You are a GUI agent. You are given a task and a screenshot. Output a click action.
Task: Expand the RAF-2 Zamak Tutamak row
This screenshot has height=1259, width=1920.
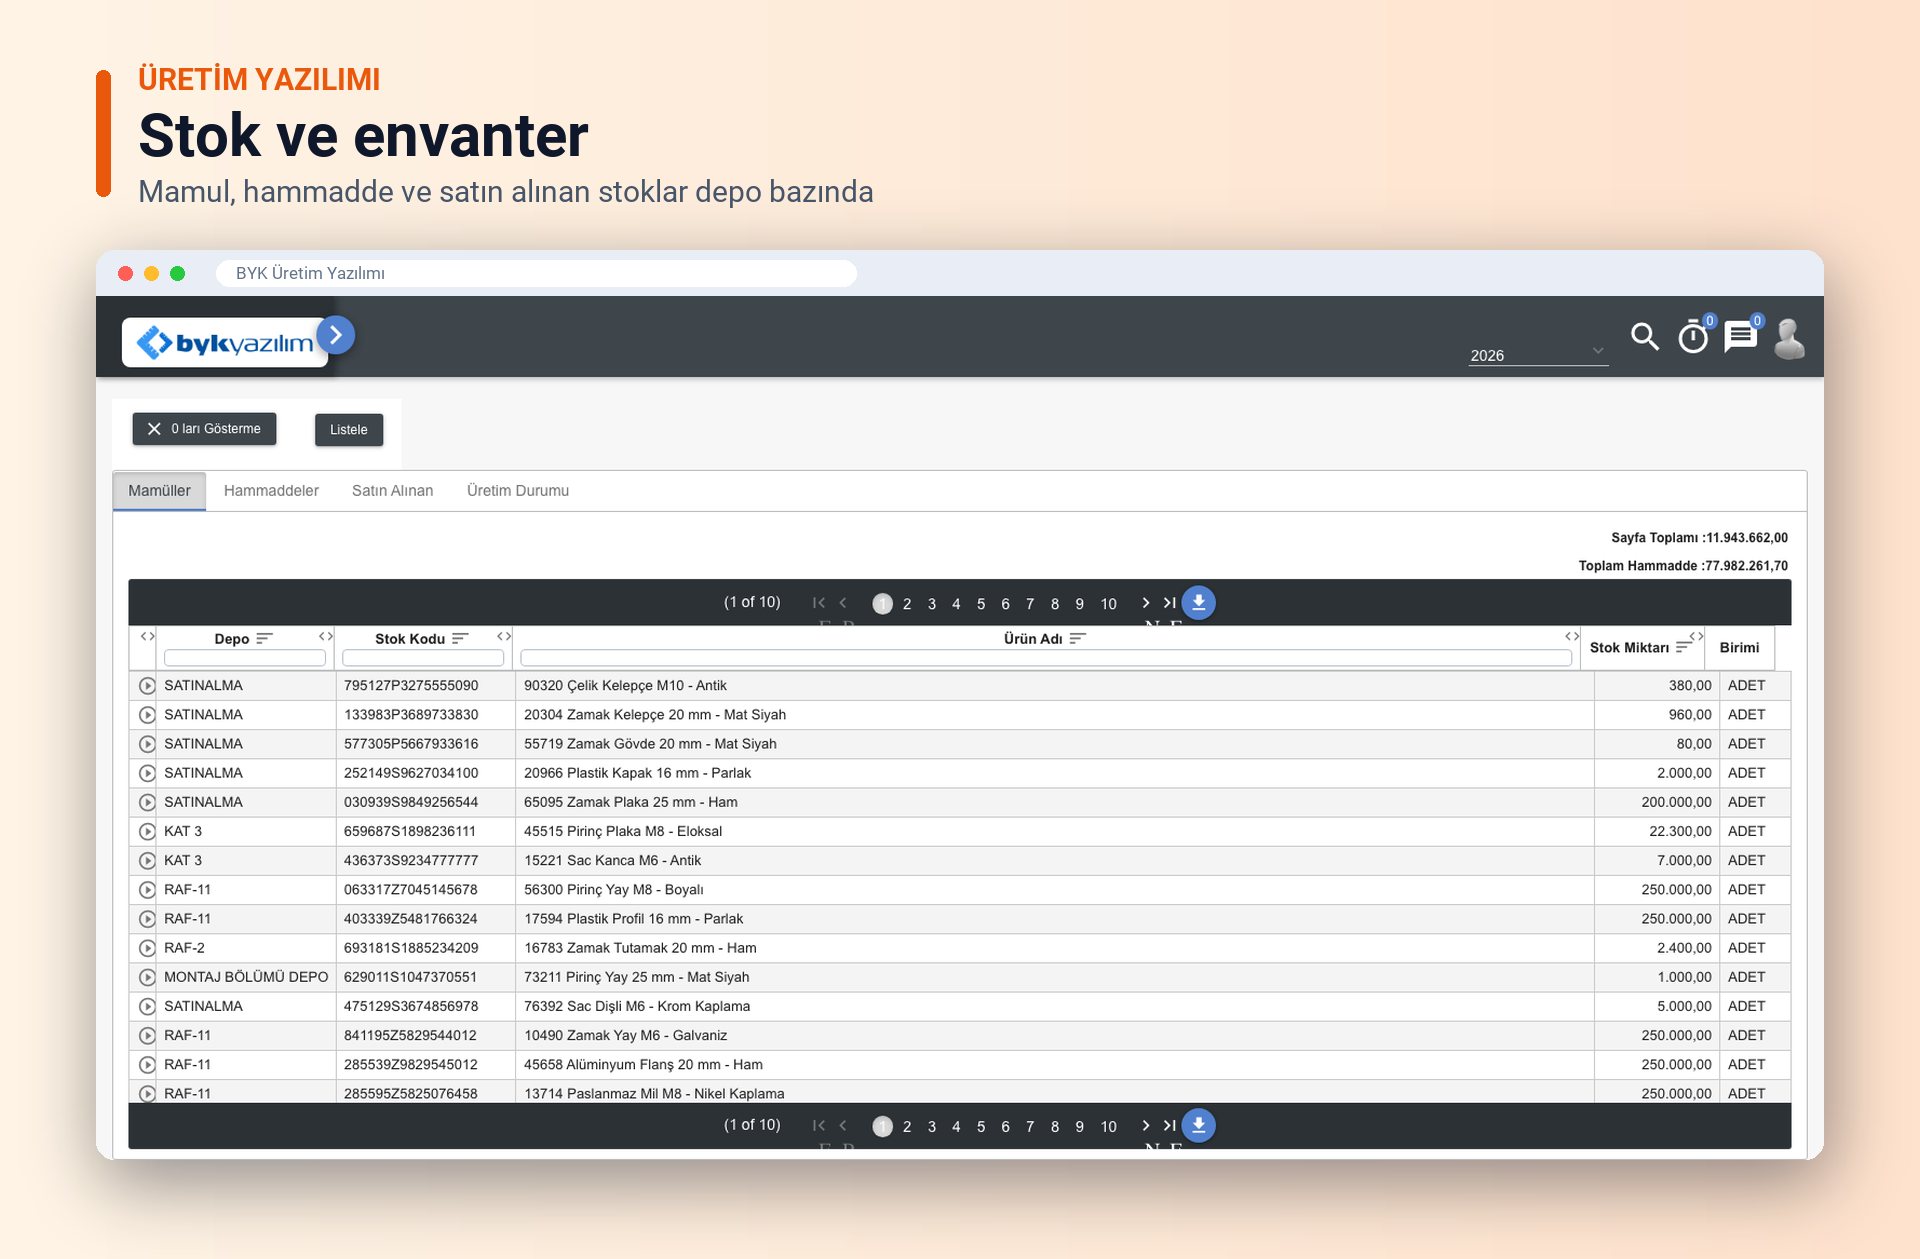[x=147, y=948]
